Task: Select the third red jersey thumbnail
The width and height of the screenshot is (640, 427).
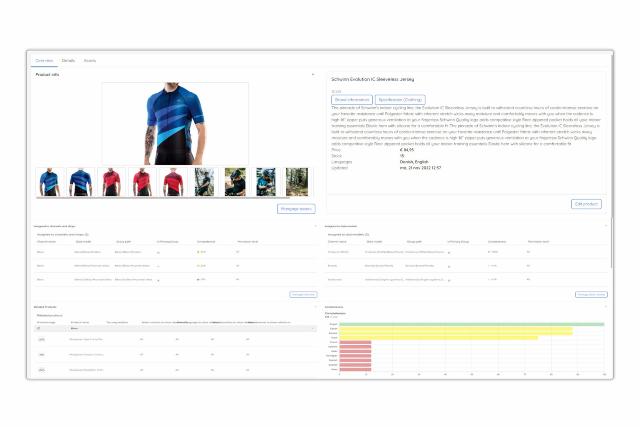Action: pyautogui.click(x=174, y=181)
